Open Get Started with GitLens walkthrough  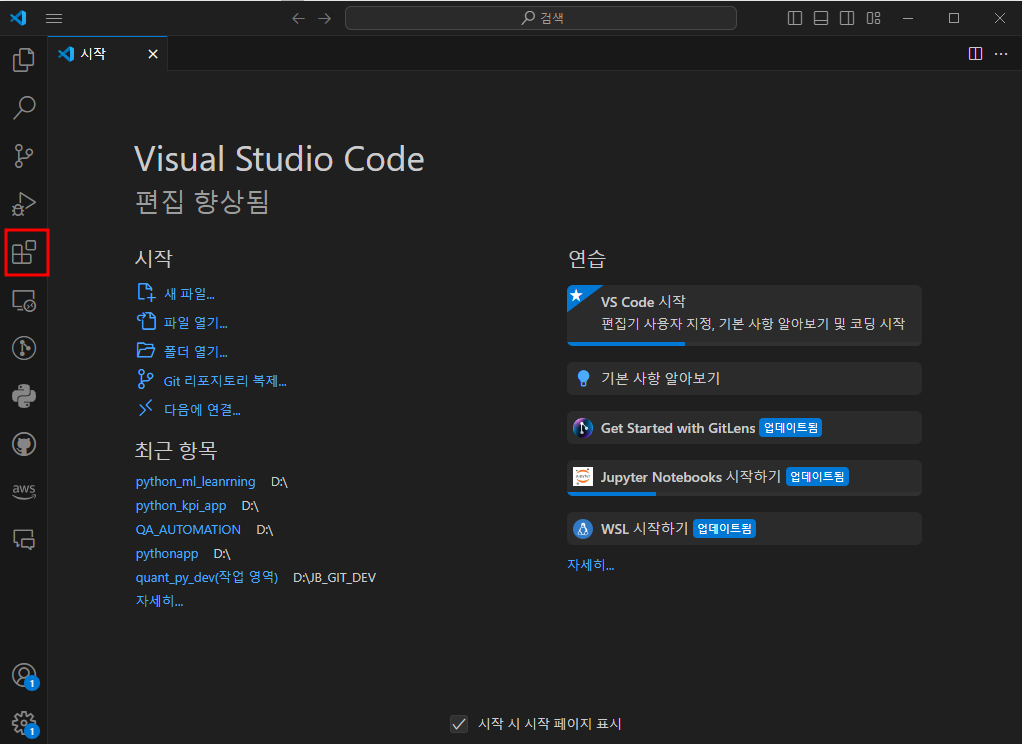click(744, 428)
